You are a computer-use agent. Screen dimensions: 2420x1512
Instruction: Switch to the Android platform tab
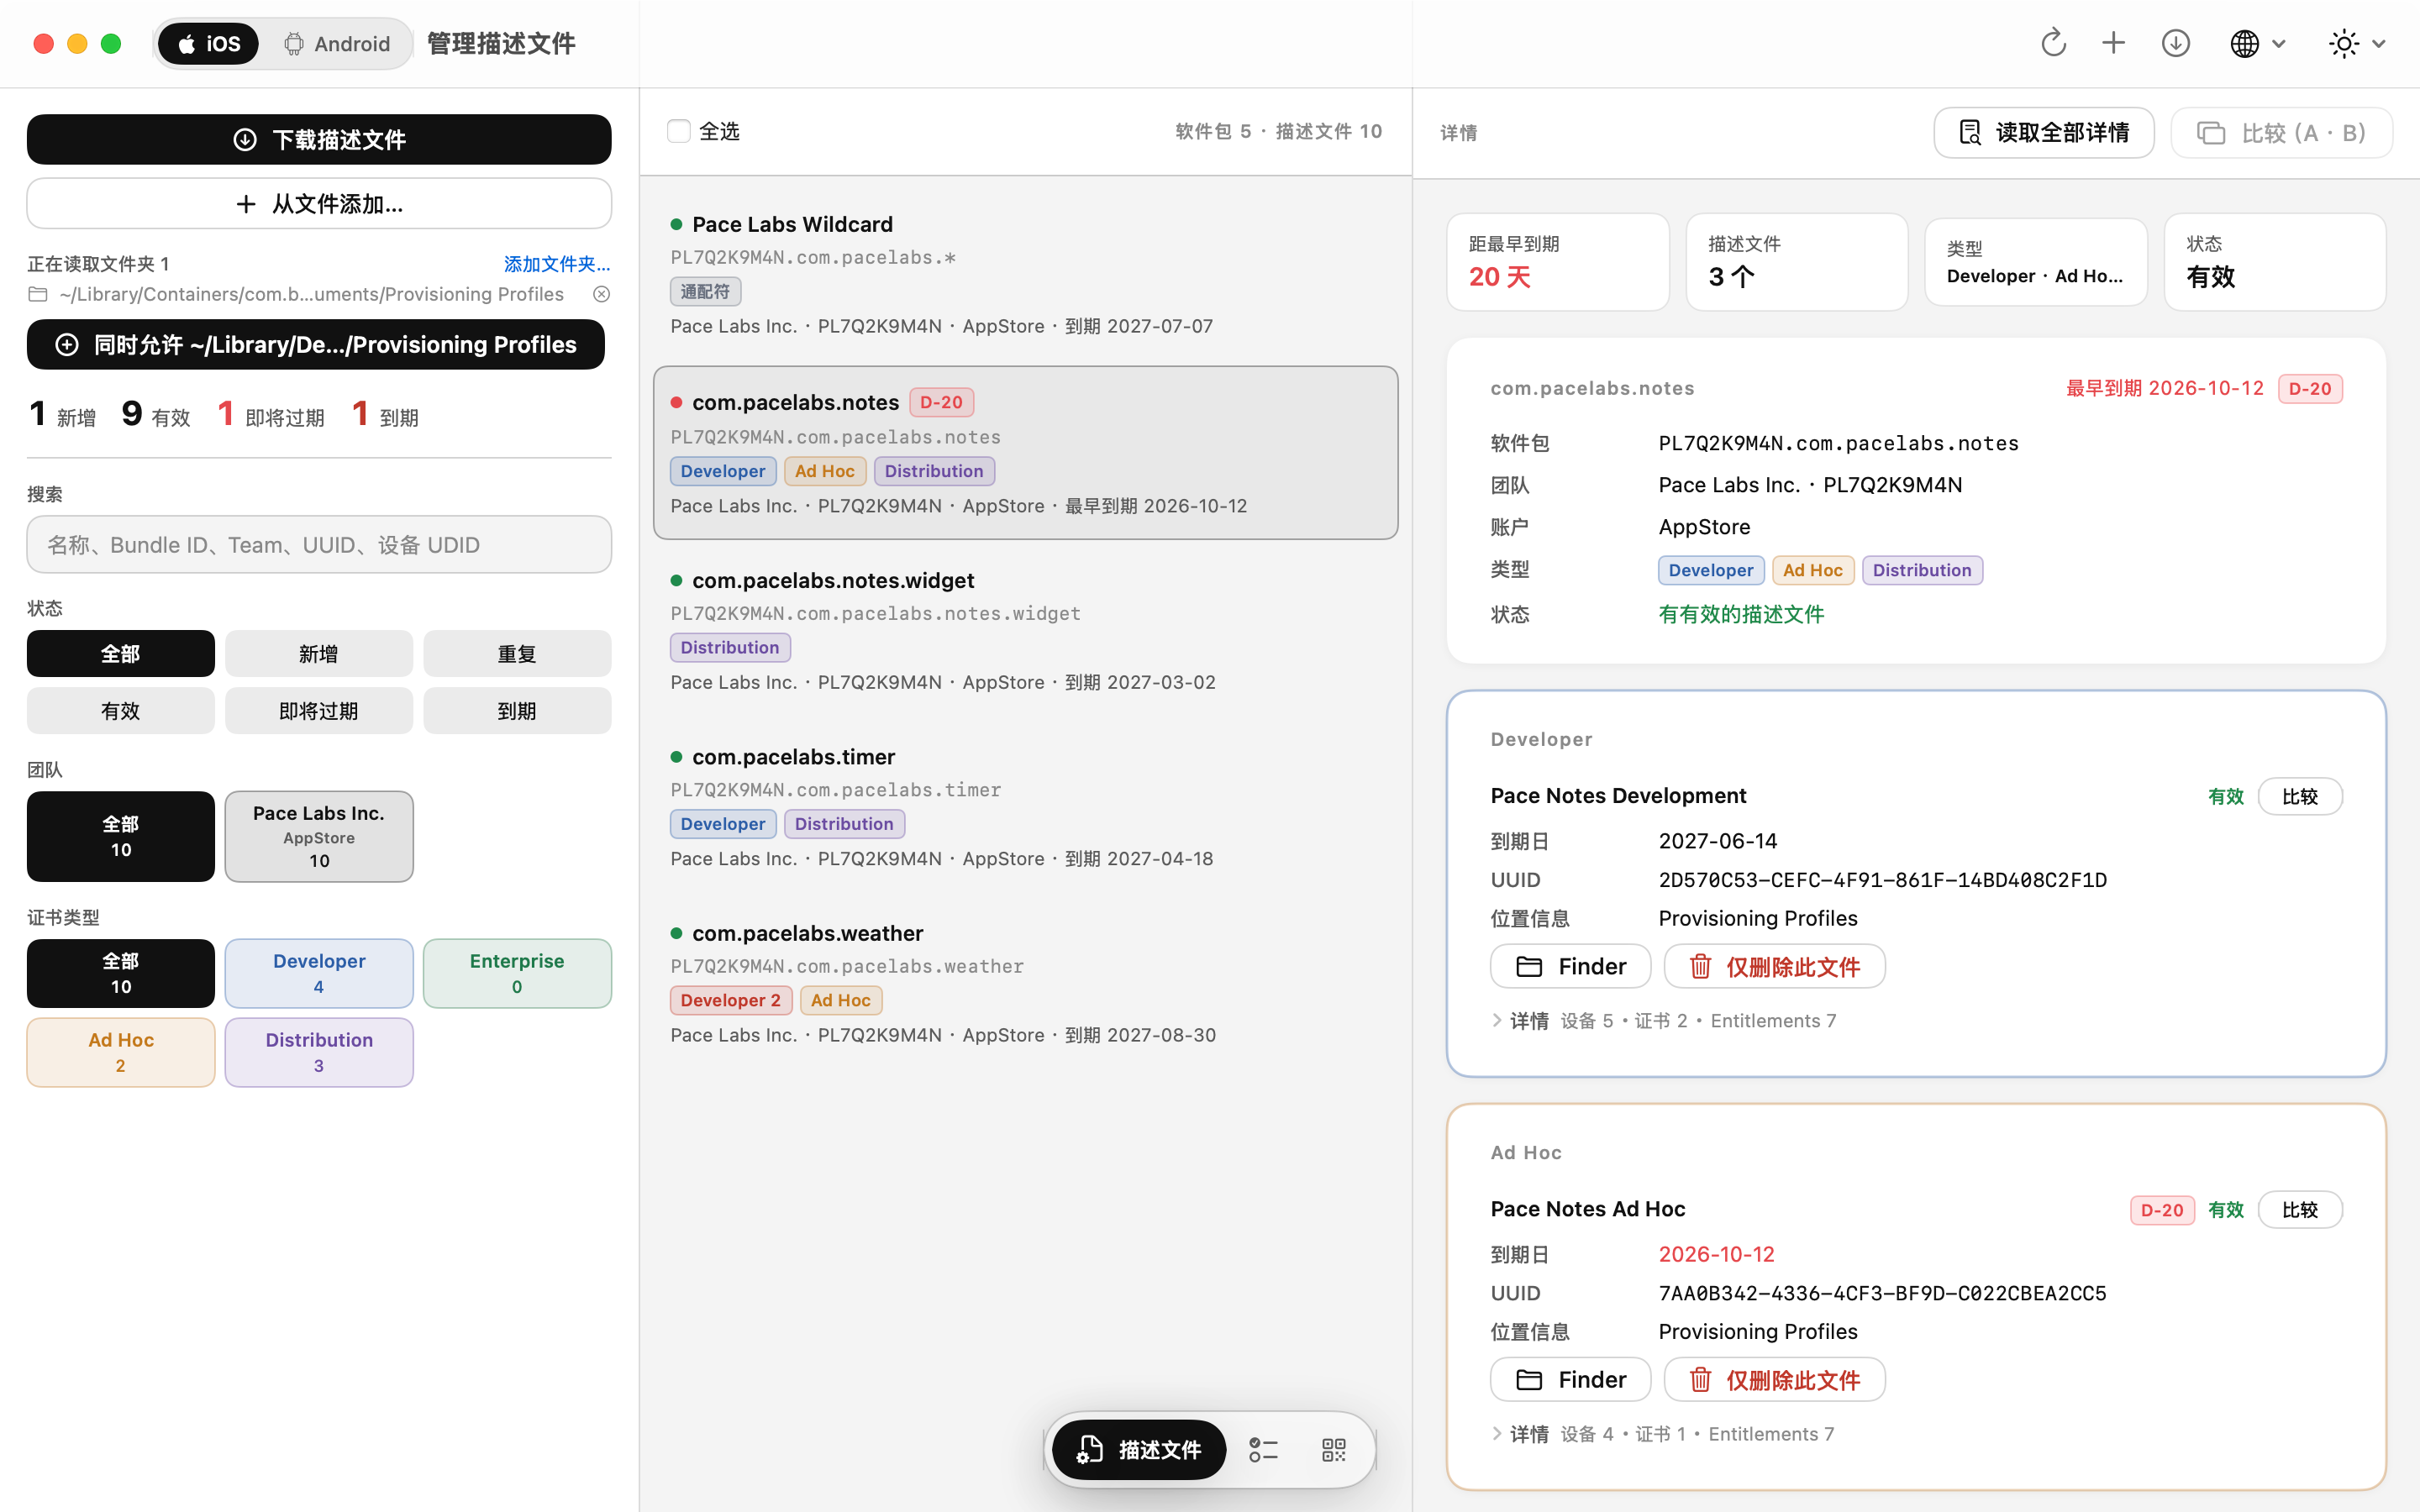coord(337,44)
